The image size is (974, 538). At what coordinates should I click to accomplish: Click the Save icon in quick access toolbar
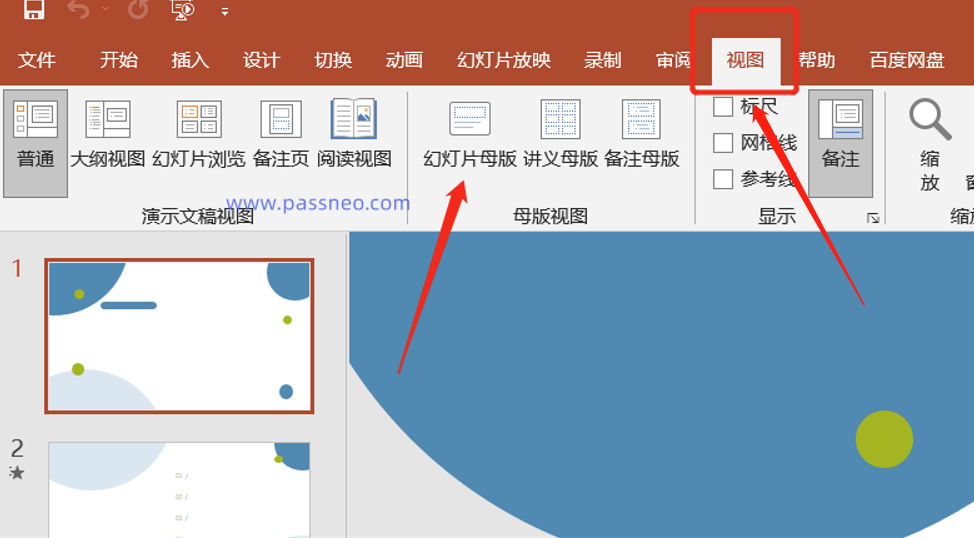pyautogui.click(x=34, y=9)
